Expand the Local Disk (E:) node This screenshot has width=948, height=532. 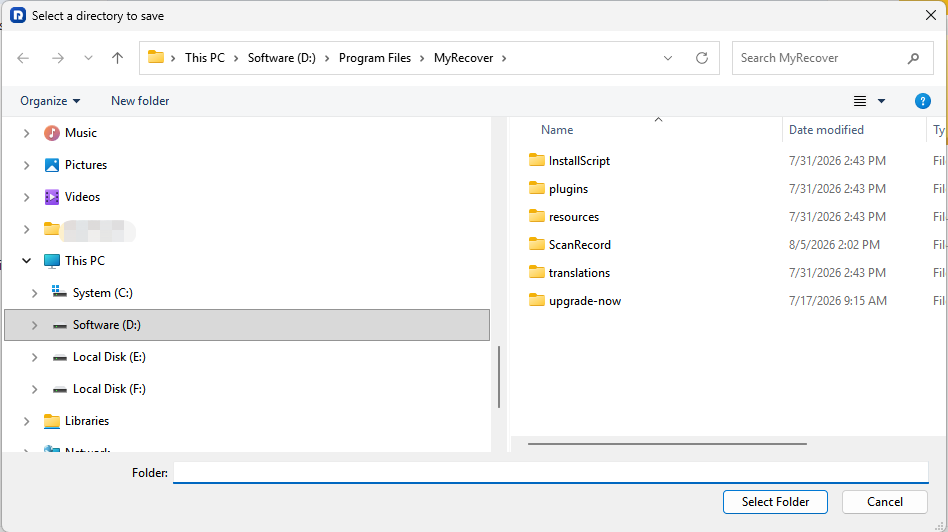click(34, 357)
